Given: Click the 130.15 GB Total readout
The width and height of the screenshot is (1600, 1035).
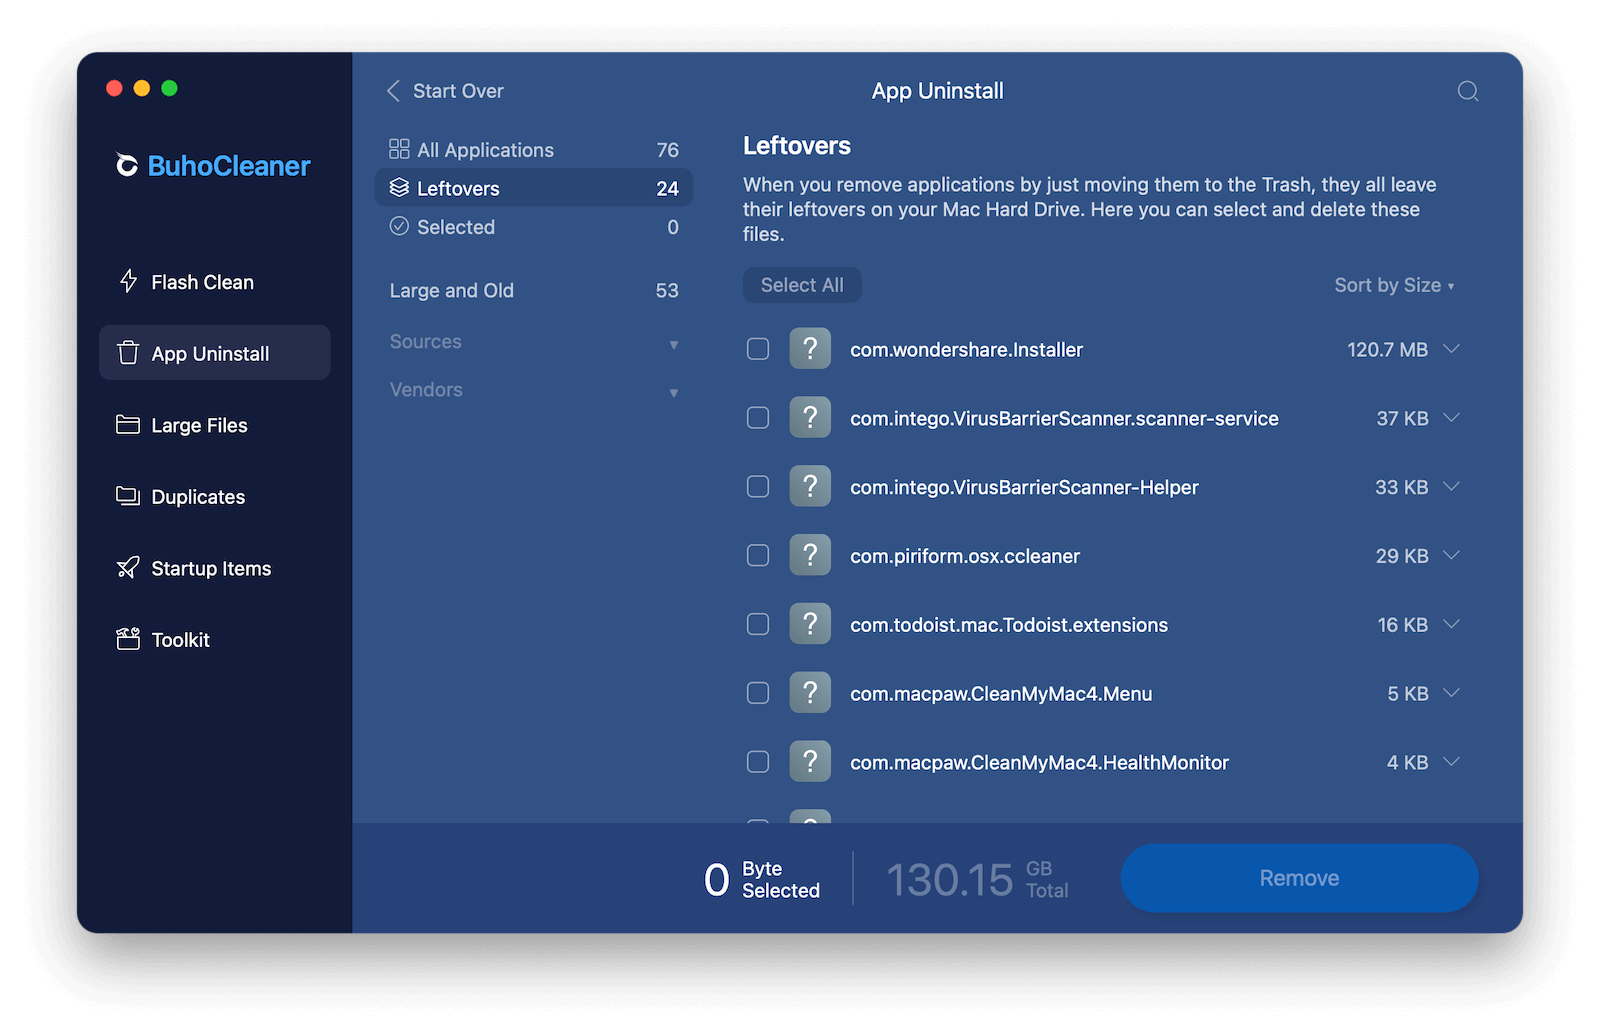Looking at the screenshot, I should coord(977,879).
